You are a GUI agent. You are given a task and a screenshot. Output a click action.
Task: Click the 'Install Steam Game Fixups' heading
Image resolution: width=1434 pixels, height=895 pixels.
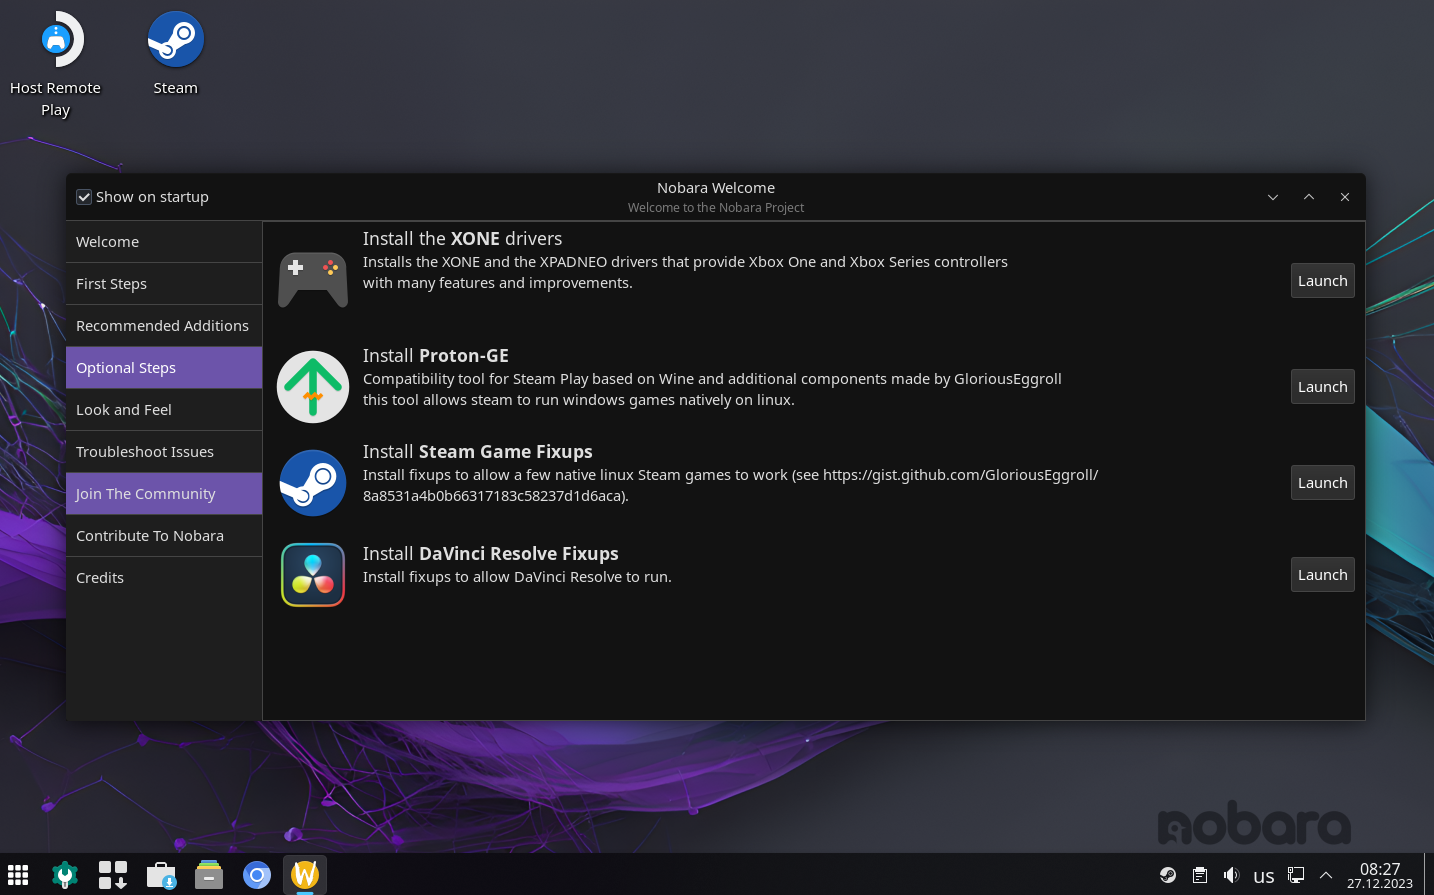tap(478, 452)
